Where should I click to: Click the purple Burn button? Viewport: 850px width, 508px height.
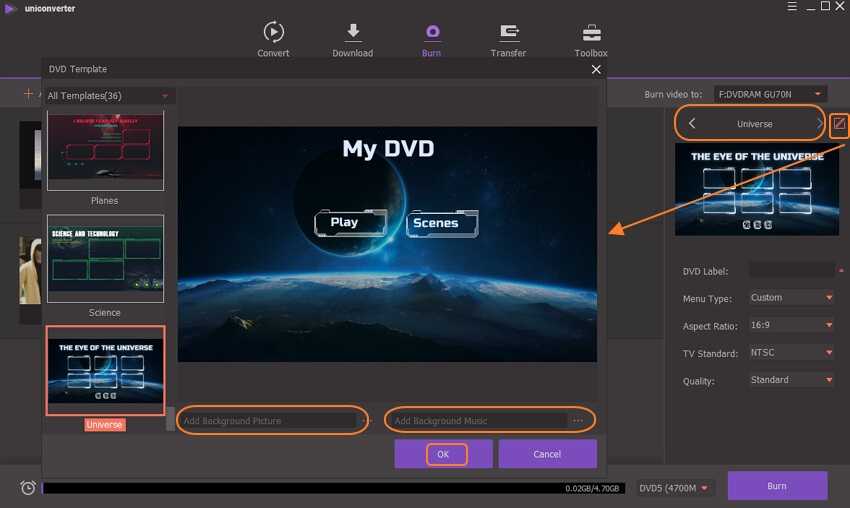[x=777, y=486]
